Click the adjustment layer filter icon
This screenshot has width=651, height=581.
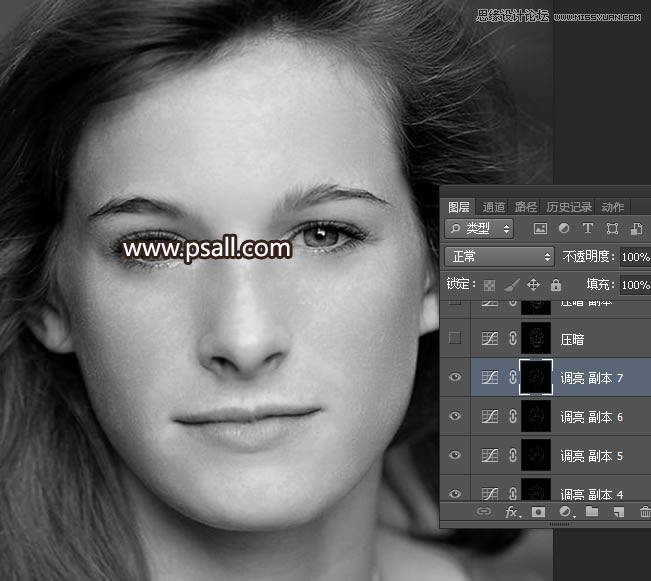point(564,229)
